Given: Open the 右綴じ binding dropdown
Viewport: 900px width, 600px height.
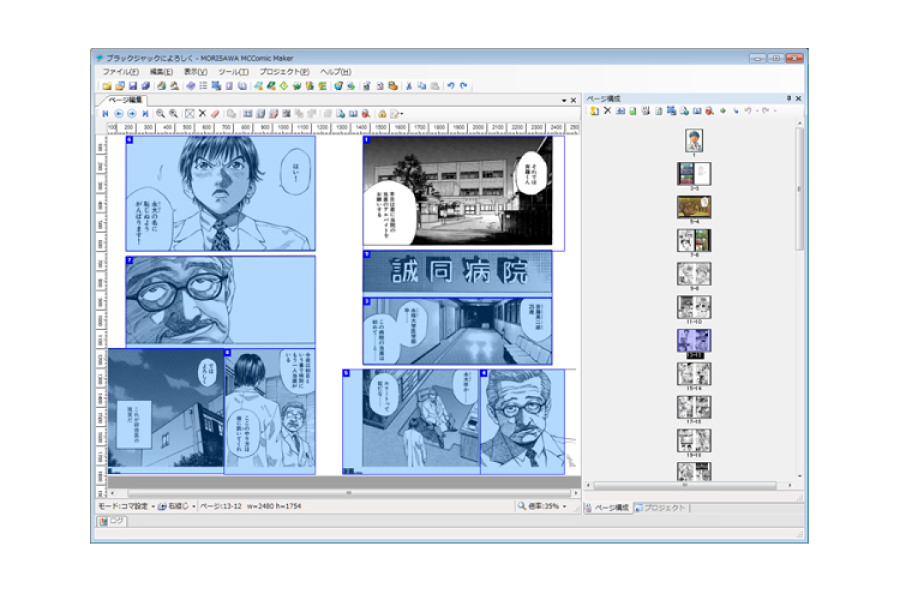Looking at the screenshot, I should pos(177,506).
